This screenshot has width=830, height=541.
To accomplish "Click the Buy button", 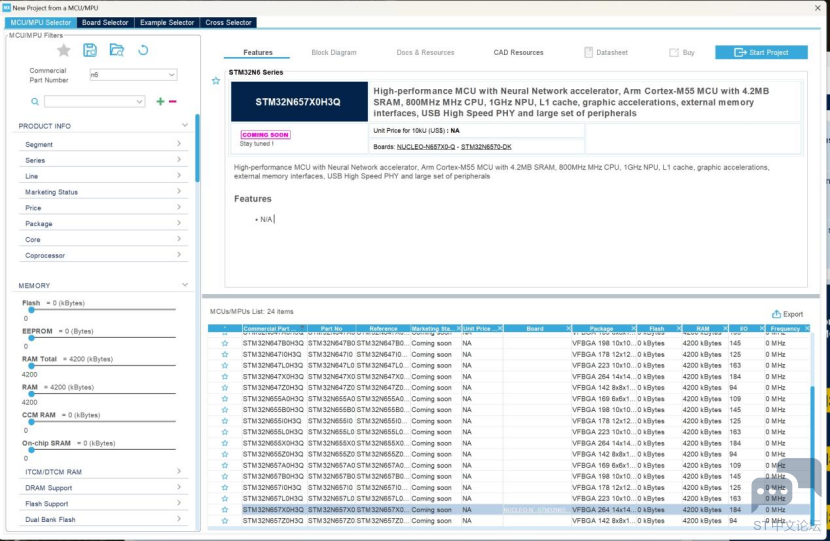I will (x=682, y=52).
